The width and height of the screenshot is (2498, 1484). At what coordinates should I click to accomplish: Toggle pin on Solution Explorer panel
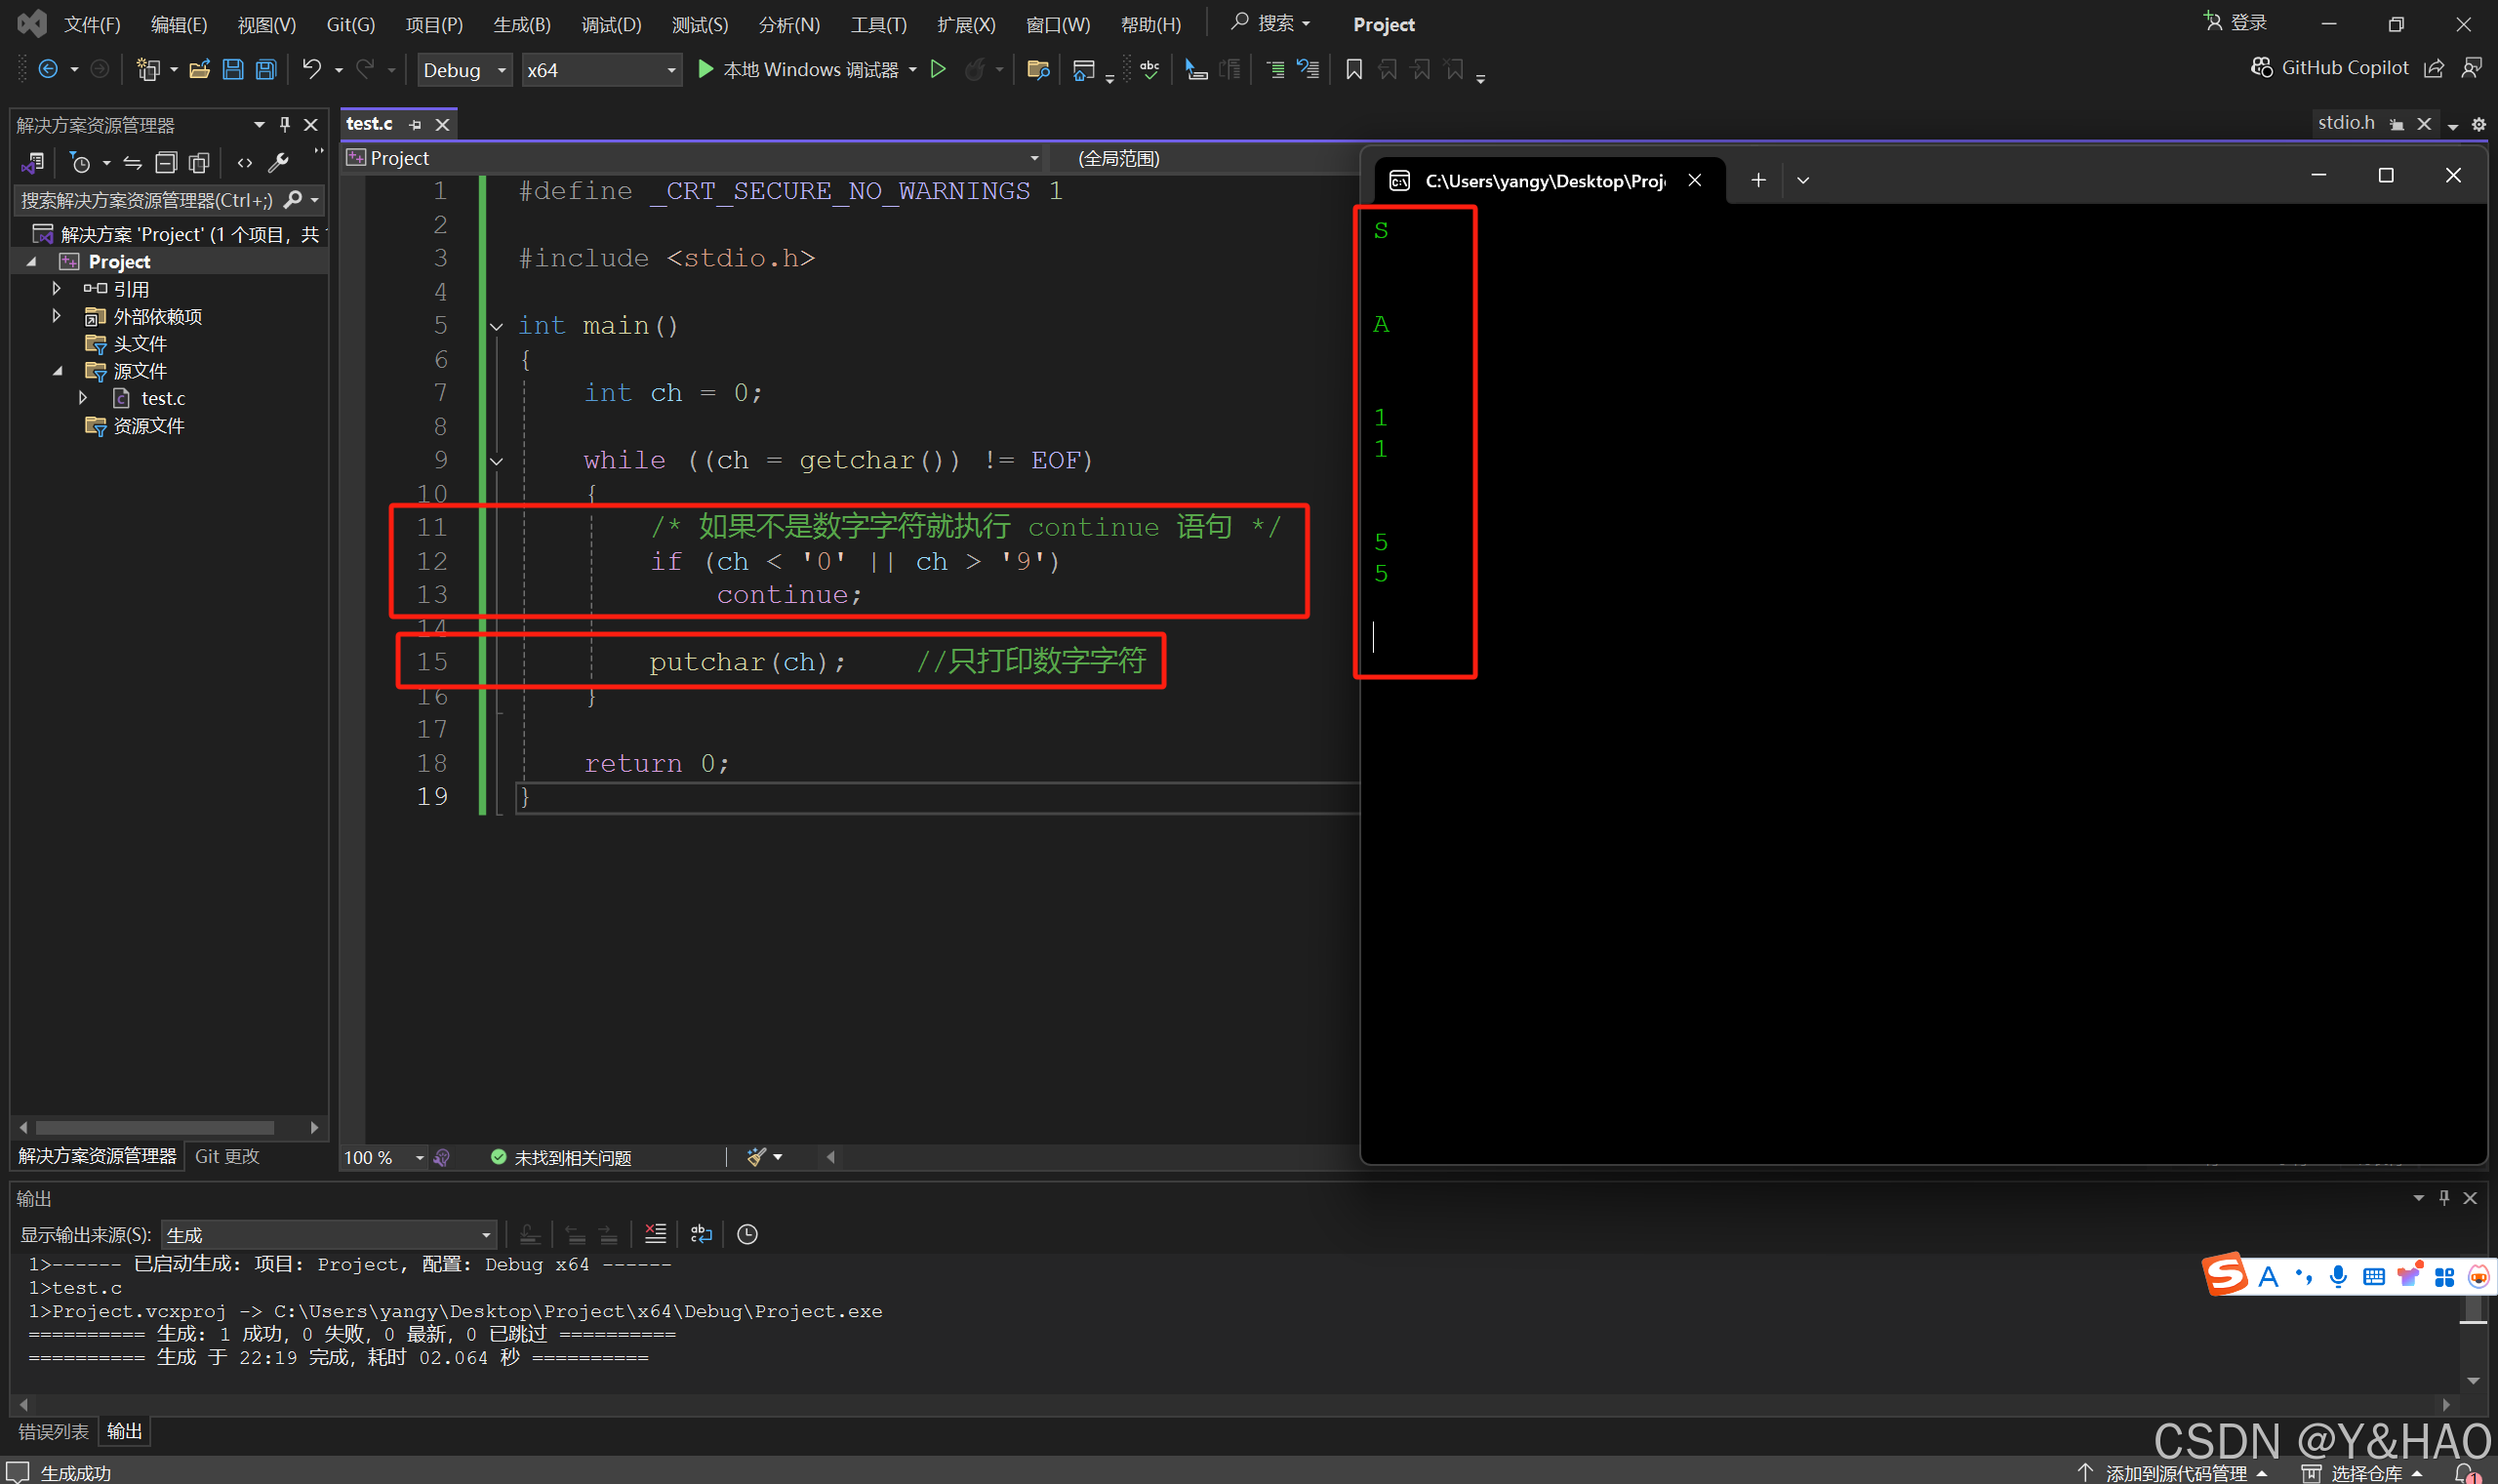pyautogui.click(x=285, y=124)
